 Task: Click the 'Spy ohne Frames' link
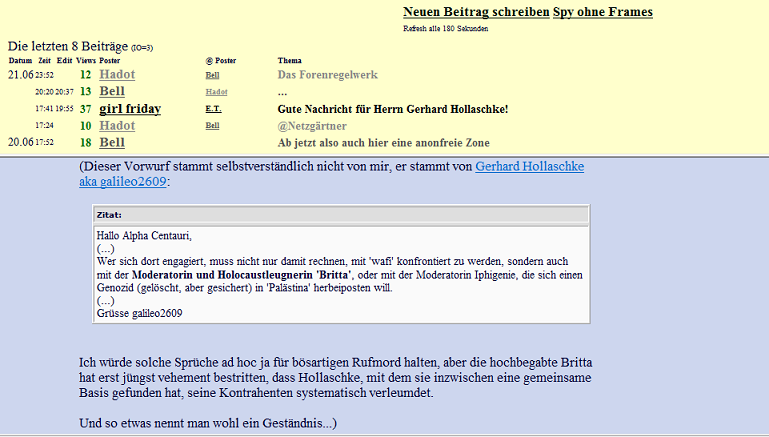(602, 12)
